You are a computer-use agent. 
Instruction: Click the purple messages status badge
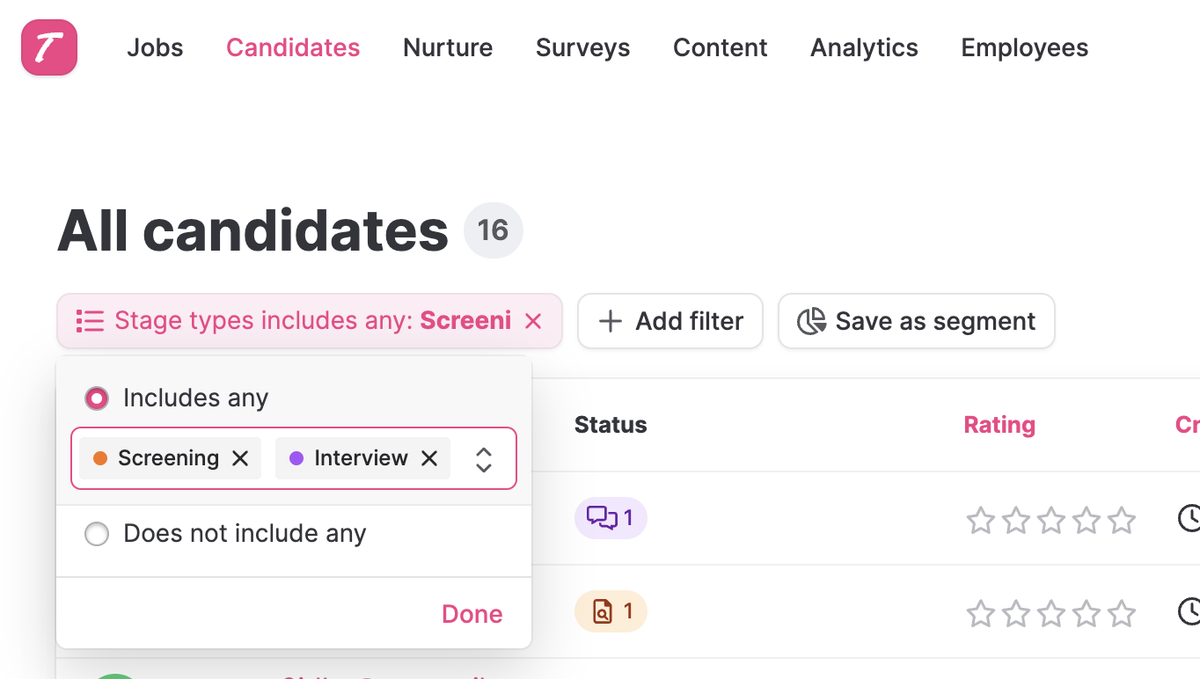point(610,518)
